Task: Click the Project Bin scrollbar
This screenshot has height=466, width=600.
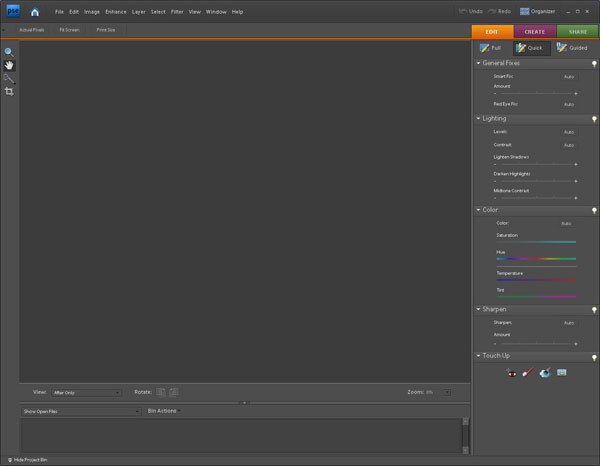Action: [x=465, y=435]
